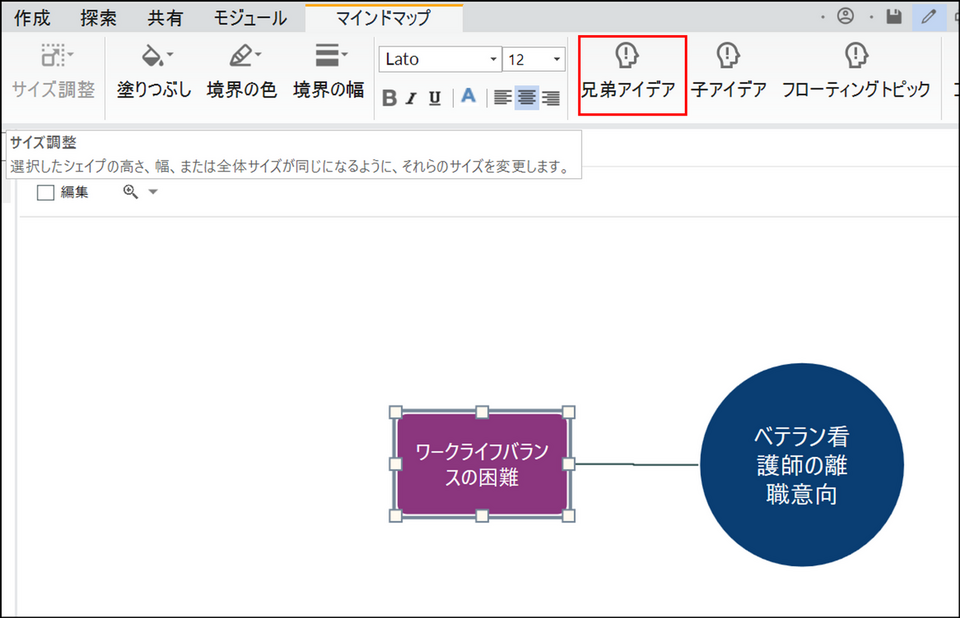Check the 編集 (edit) checkbox
Image resolution: width=960 pixels, height=618 pixels.
(x=45, y=193)
